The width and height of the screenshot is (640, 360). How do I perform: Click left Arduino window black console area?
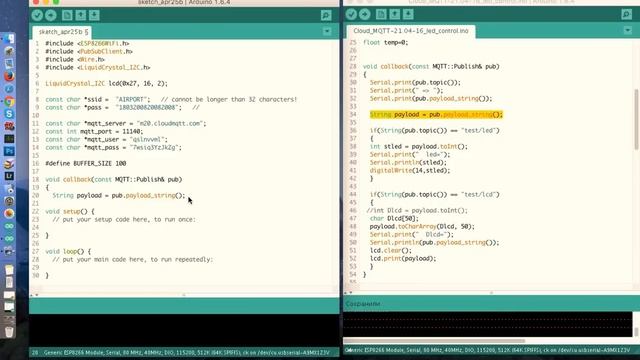click(184, 330)
